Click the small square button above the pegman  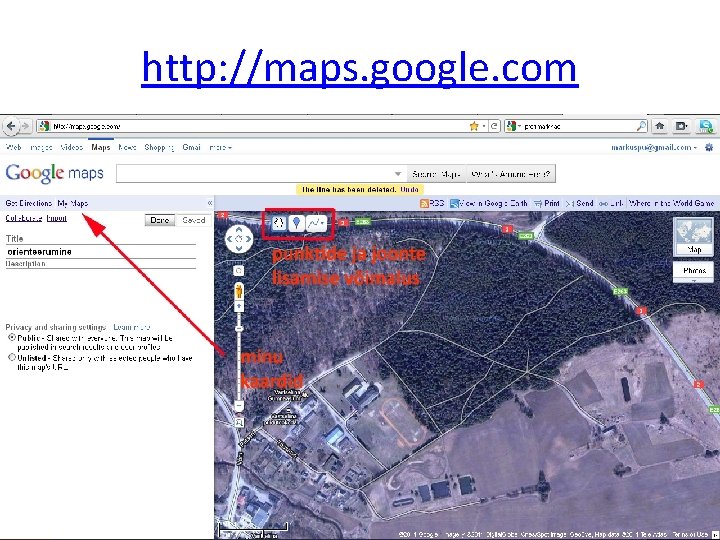tap(239, 271)
